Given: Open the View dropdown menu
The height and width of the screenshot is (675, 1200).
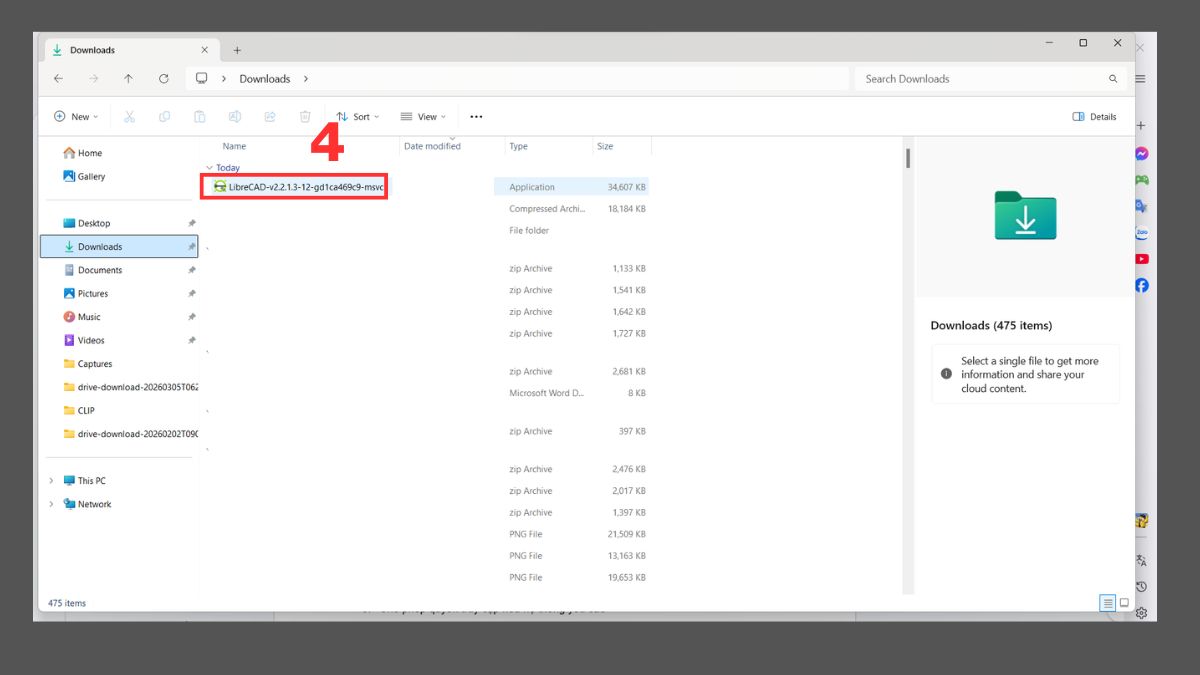Looking at the screenshot, I should [423, 117].
